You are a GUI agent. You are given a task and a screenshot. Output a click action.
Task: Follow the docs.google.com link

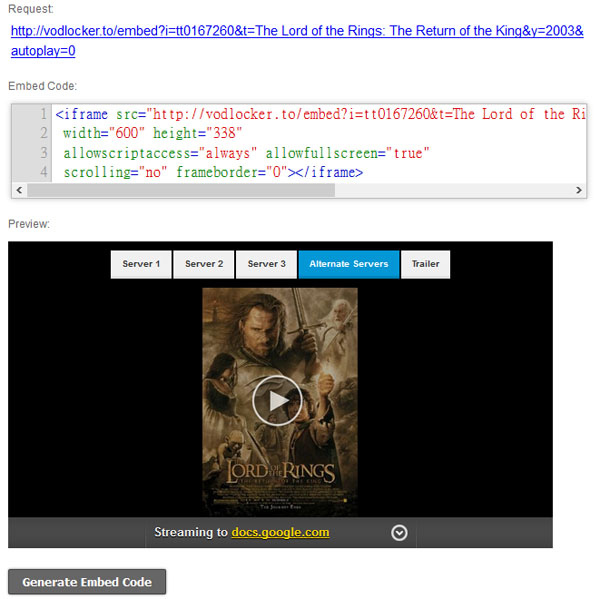pyautogui.click(x=280, y=532)
